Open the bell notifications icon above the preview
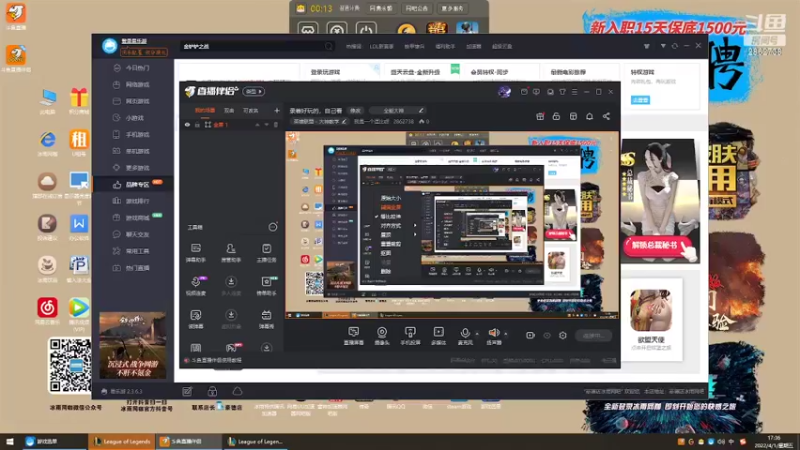The height and width of the screenshot is (450, 800). [589, 116]
